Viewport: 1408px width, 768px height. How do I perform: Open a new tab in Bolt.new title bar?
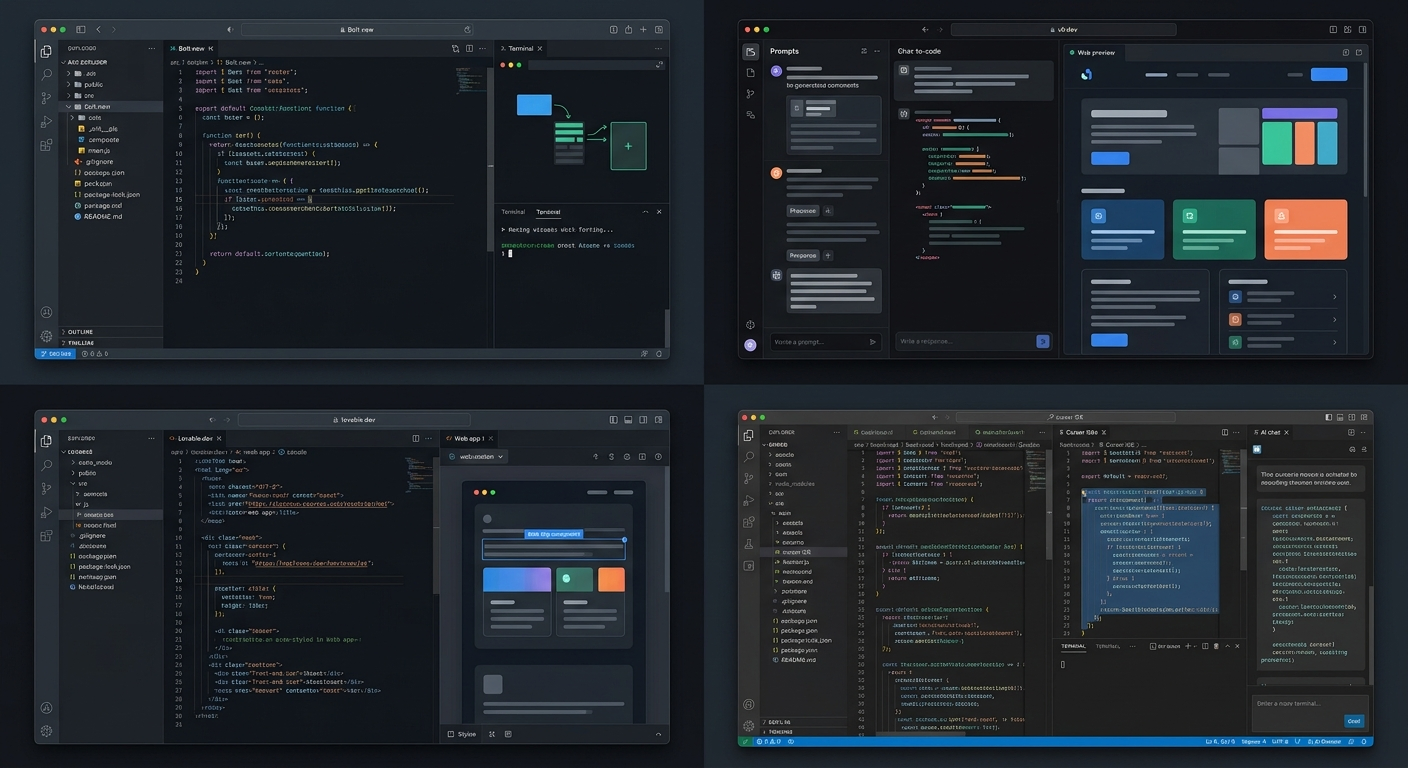(643, 30)
